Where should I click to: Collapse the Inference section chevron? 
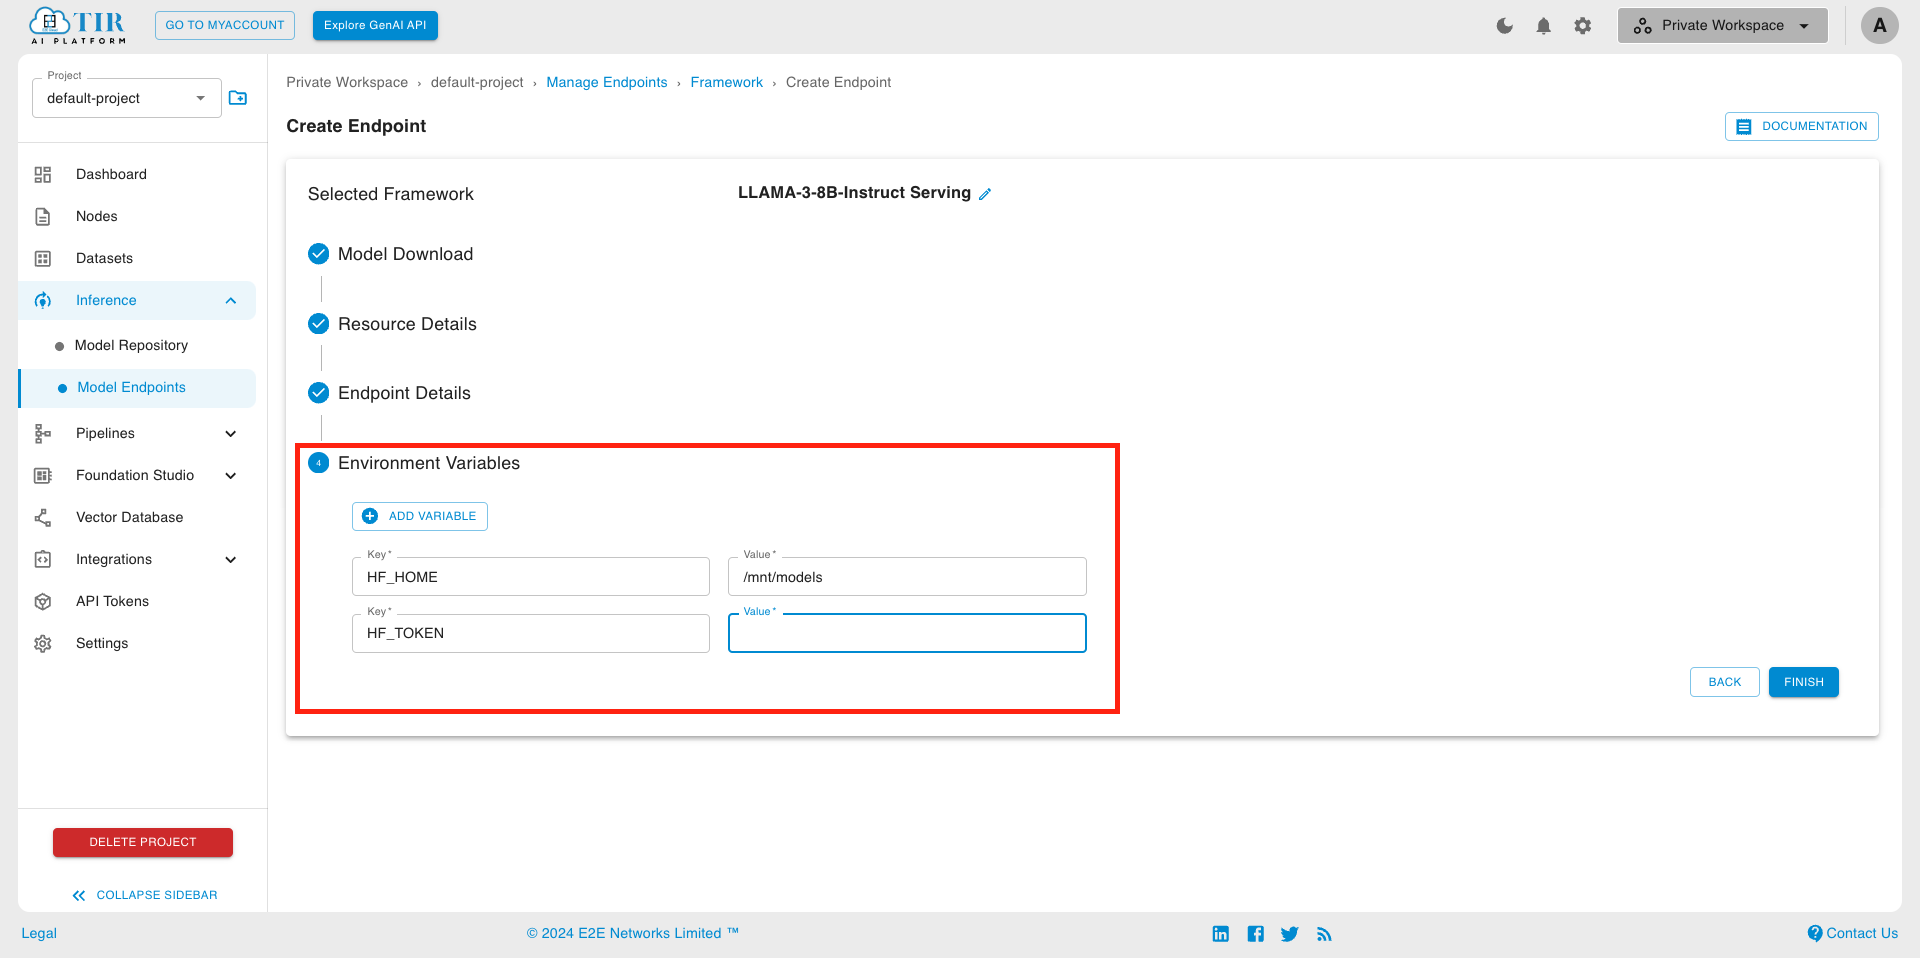pyautogui.click(x=231, y=301)
